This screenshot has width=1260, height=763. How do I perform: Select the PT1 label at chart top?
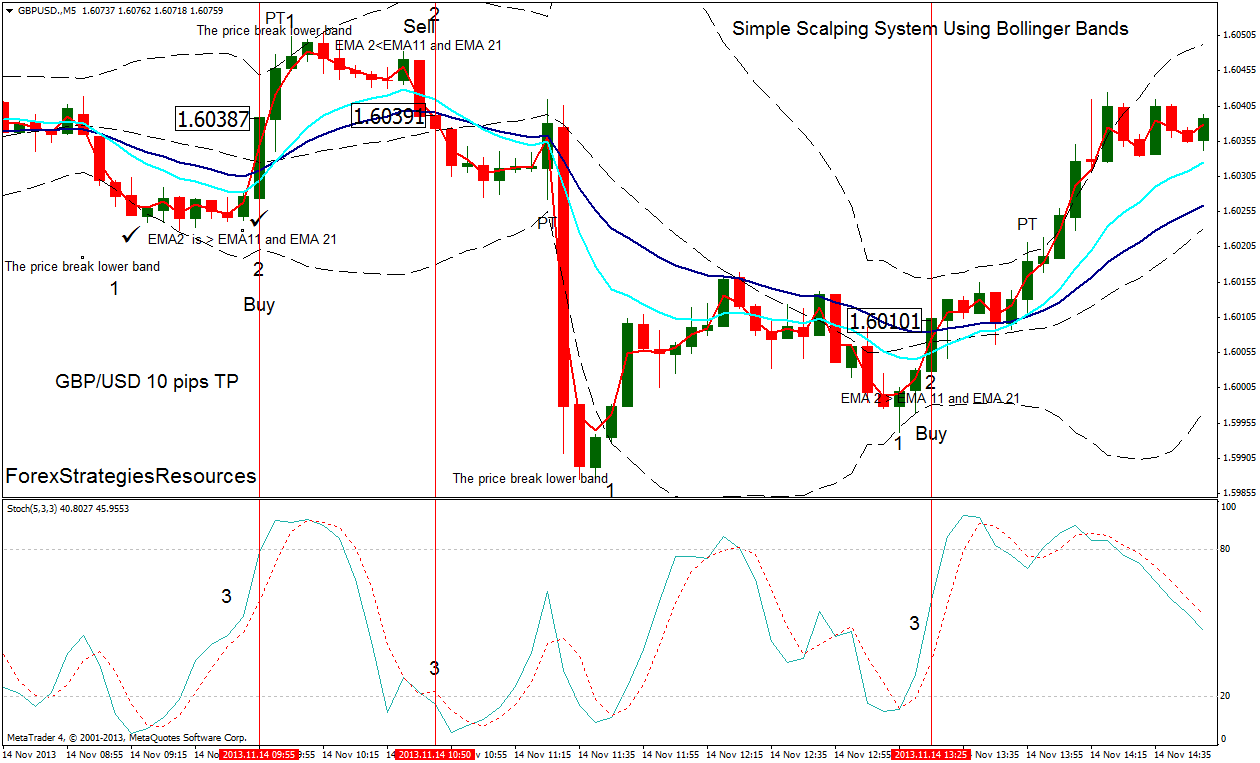(x=280, y=18)
